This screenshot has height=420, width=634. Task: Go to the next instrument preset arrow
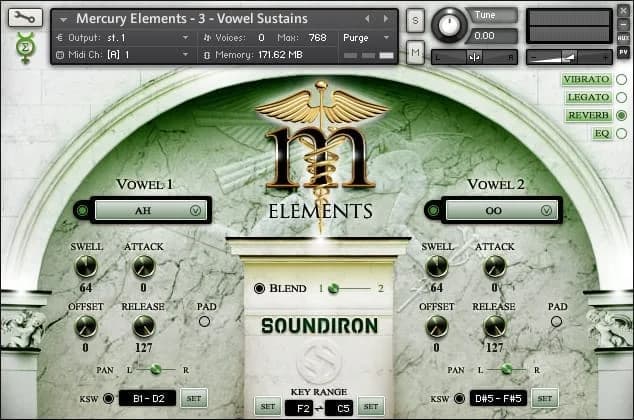pos(386,19)
